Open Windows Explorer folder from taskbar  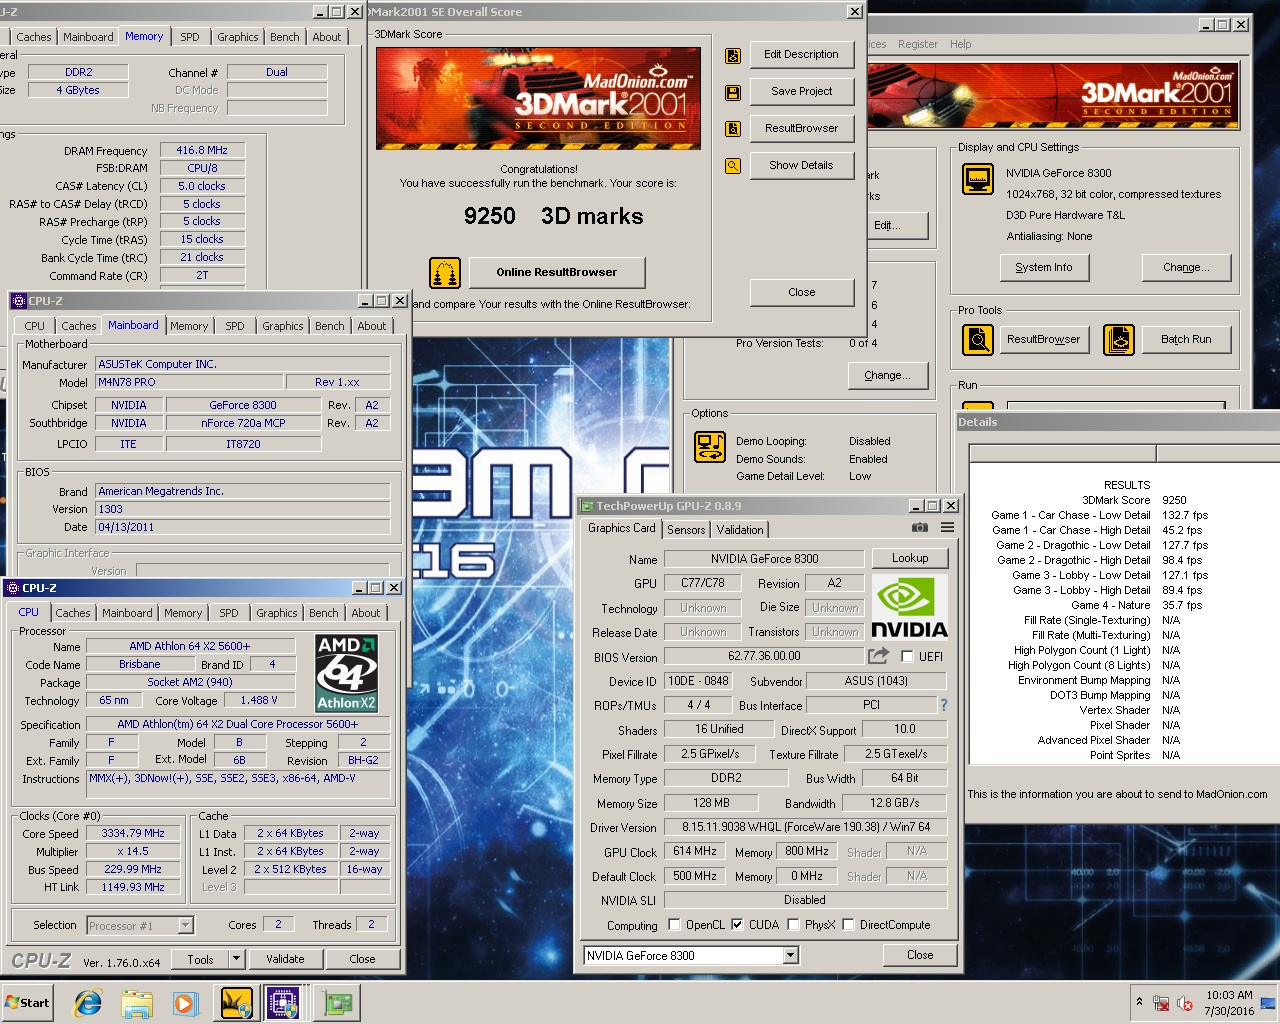[x=137, y=1003]
